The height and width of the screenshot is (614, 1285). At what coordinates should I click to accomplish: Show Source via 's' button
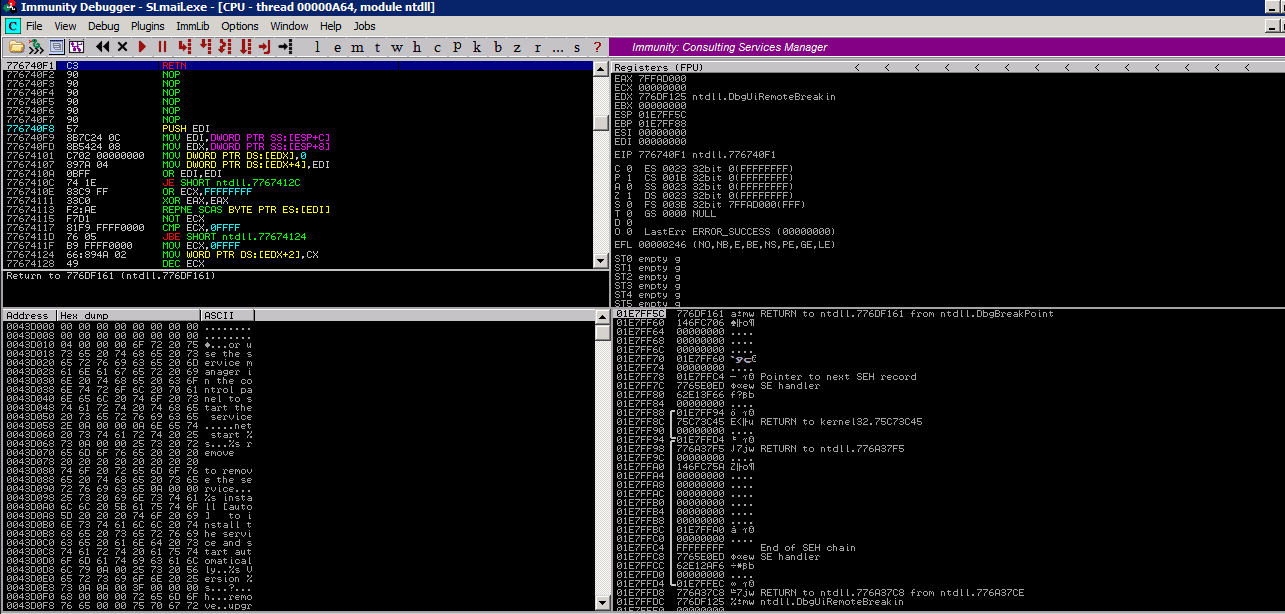pyautogui.click(x=578, y=47)
